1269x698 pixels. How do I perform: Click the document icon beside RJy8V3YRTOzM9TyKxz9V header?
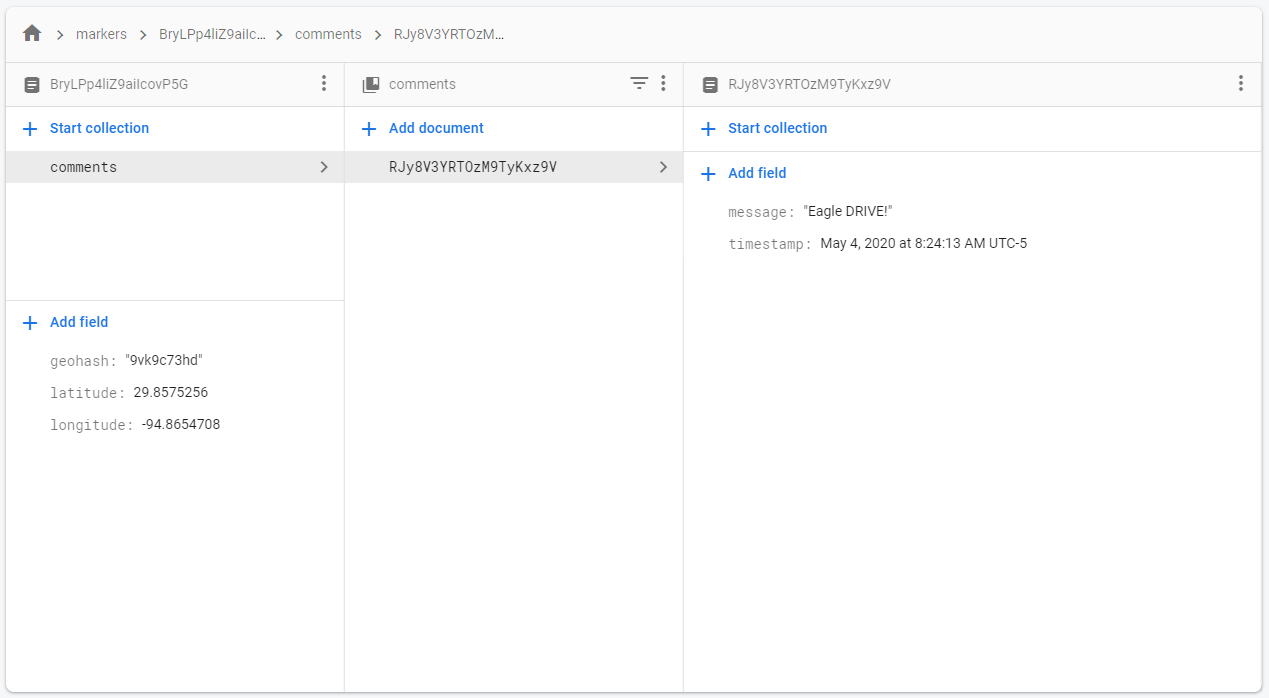tap(710, 85)
